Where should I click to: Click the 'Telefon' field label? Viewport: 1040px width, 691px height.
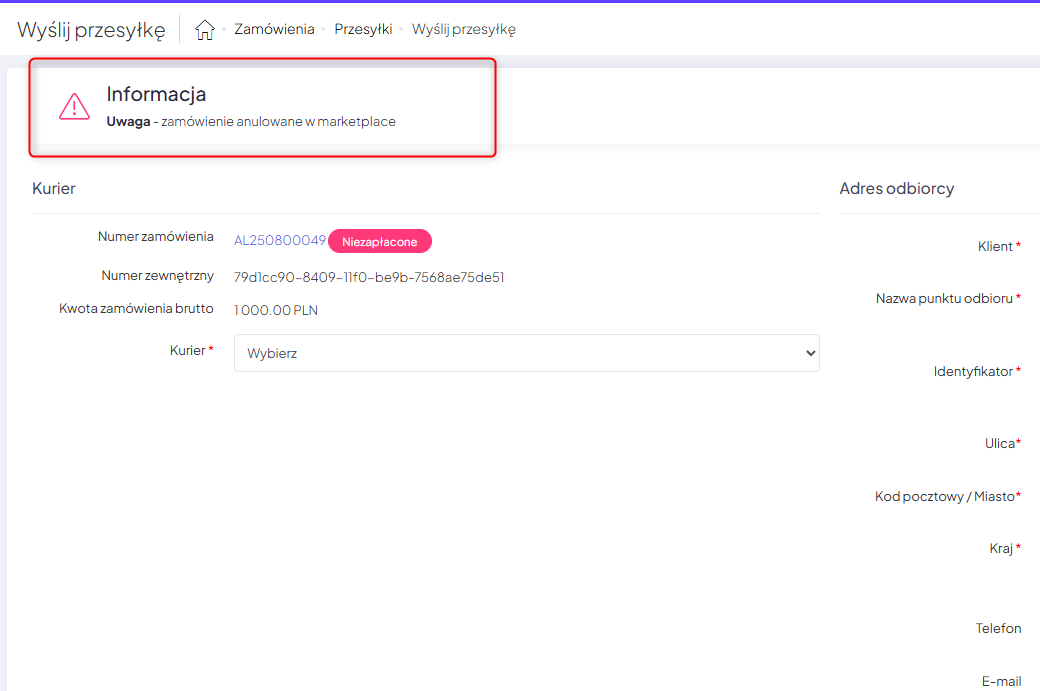pyautogui.click(x=998, y=628)
